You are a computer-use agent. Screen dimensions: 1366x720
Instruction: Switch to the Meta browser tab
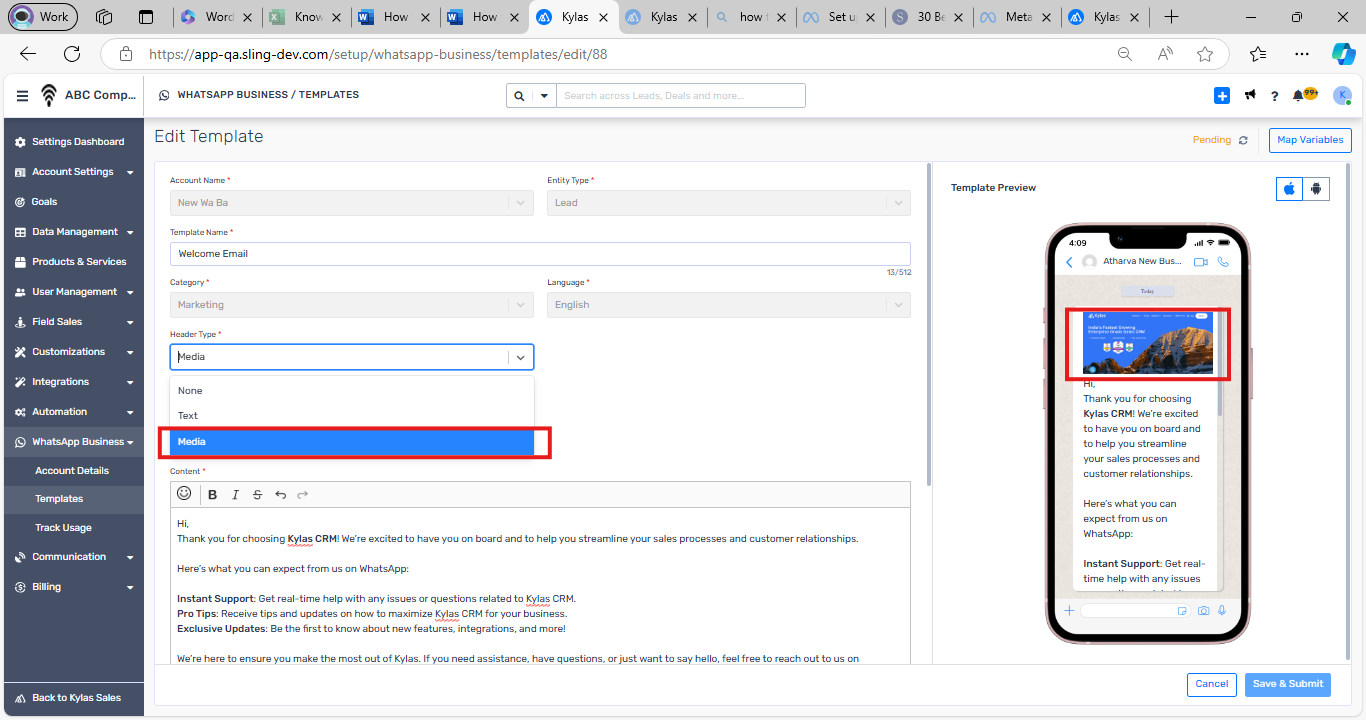(1017, 17)
